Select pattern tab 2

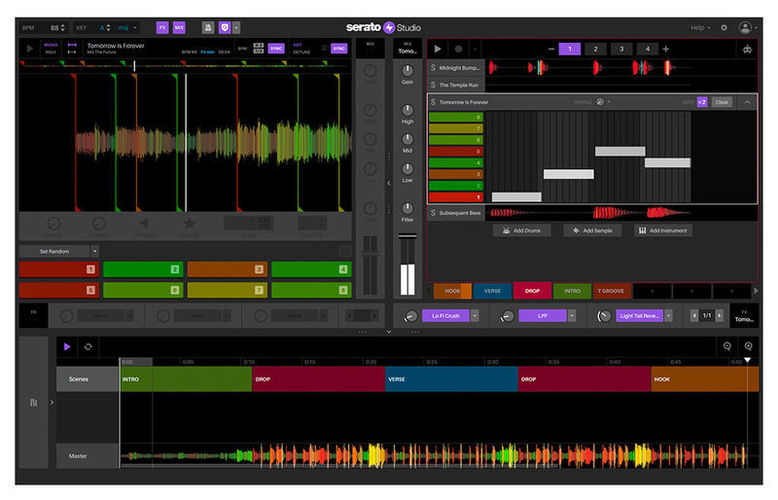(x=595, y=49)
